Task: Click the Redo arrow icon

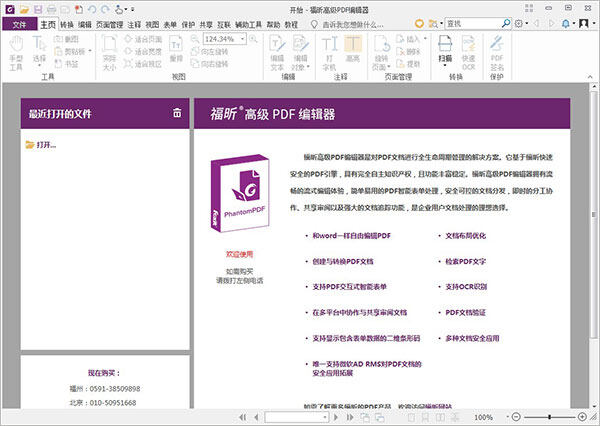Action: coord(104,9)
